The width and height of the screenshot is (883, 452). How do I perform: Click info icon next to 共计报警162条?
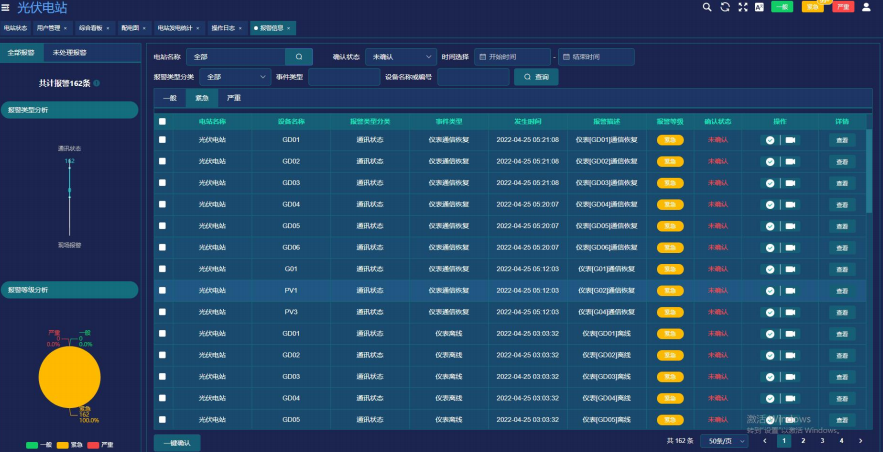pyautogui.click(x=97, y=83)
